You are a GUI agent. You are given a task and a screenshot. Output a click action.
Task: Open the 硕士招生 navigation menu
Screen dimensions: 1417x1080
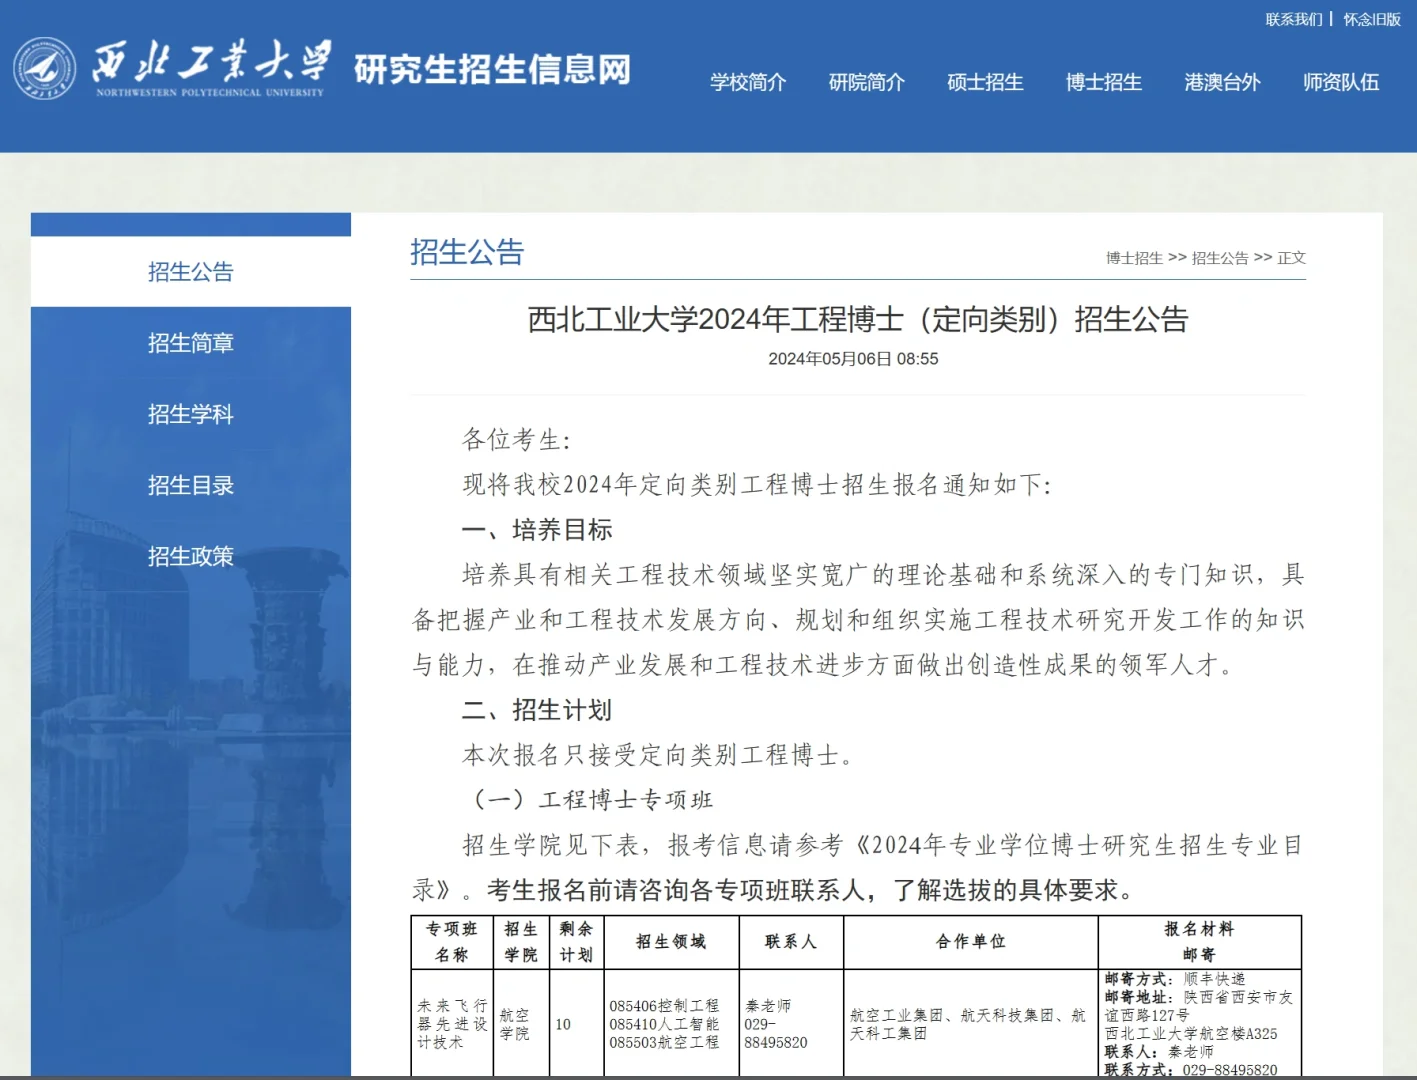985,82
